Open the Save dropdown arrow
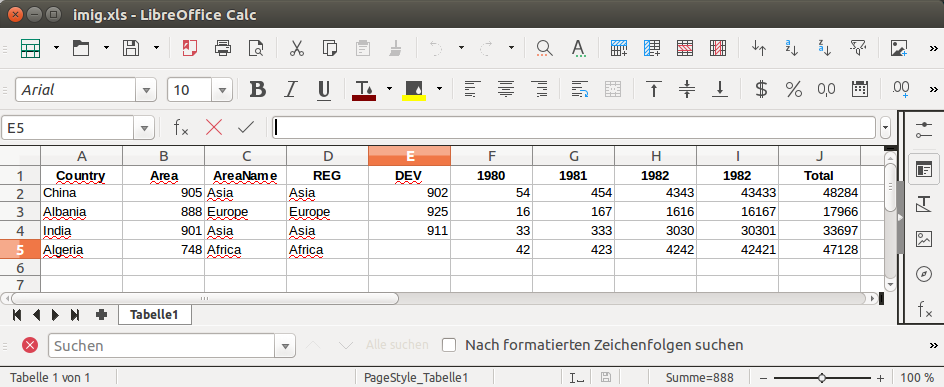The image size is (944, 387). pos(157,48)
